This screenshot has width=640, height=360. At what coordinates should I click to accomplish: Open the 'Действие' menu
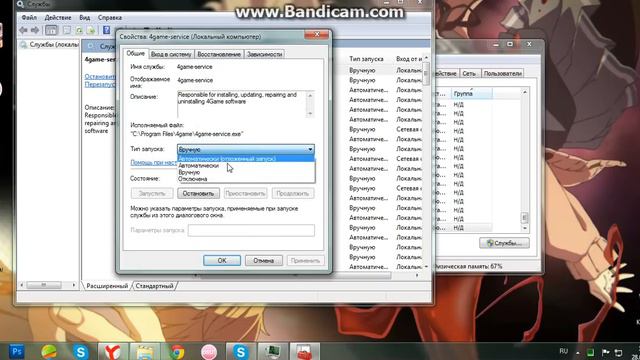pos(58,18)
